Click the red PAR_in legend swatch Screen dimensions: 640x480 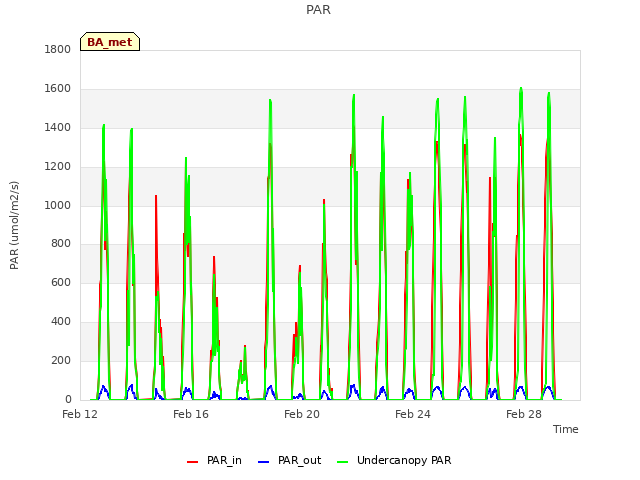pos(192,462)
